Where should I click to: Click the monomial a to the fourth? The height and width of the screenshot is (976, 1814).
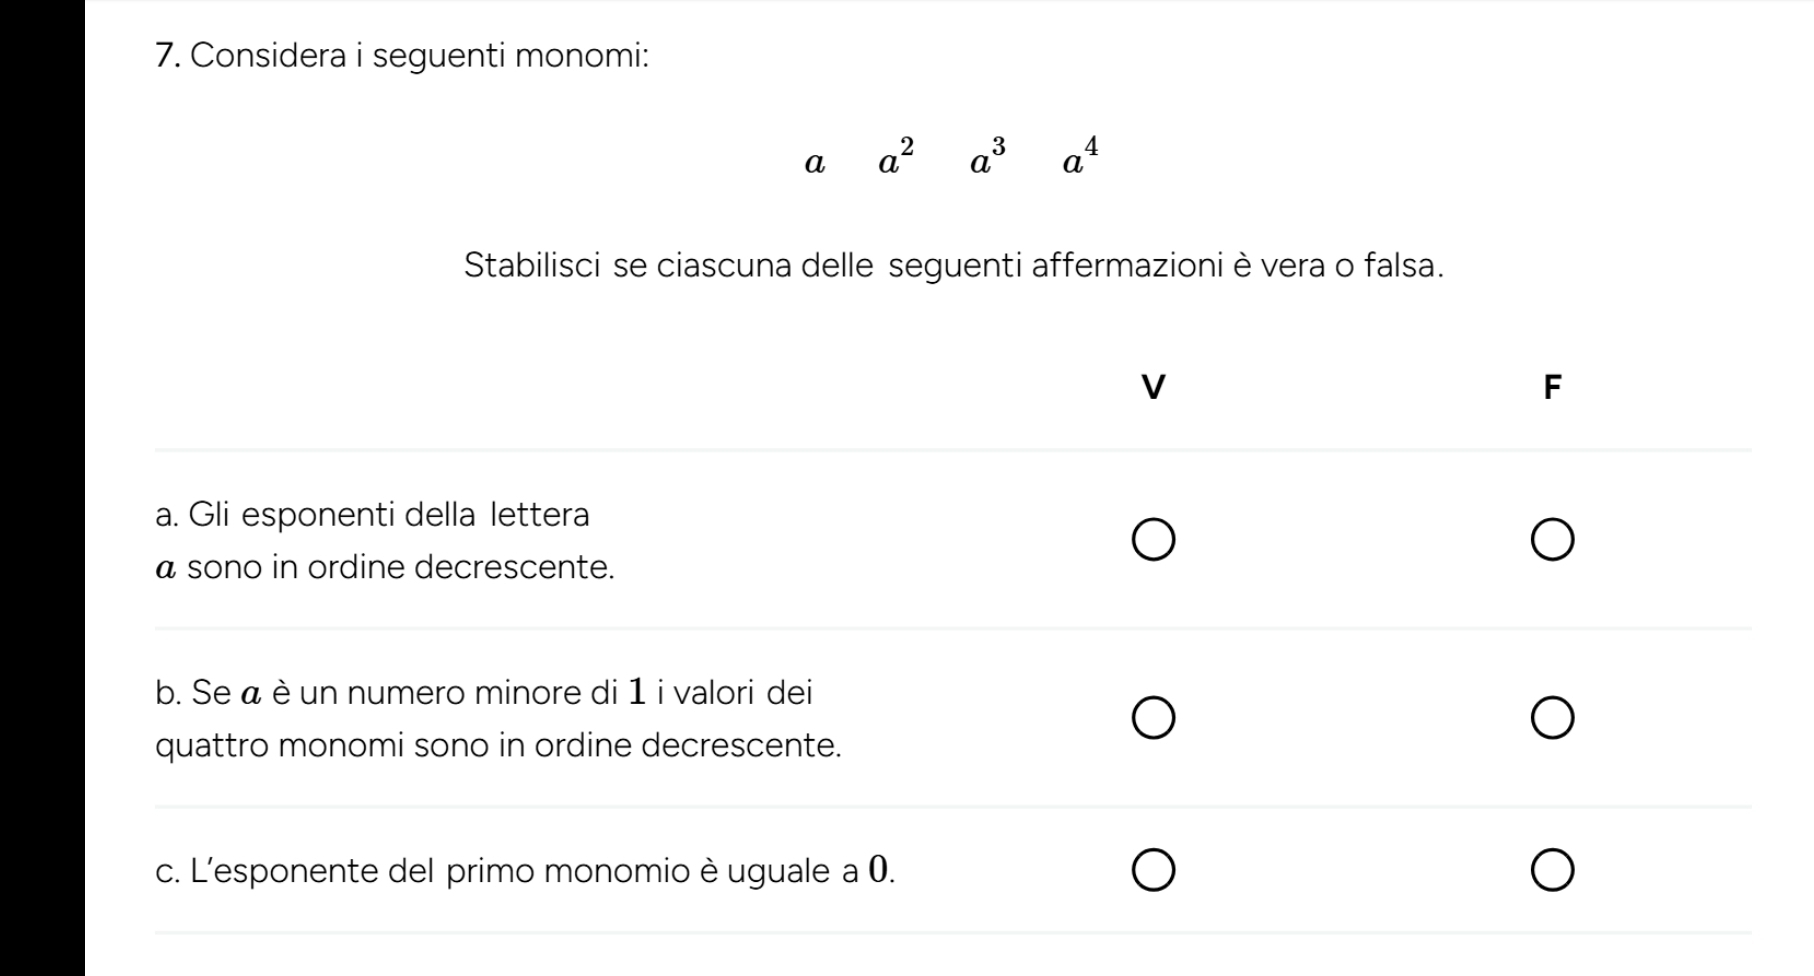tap(1080, 158)
